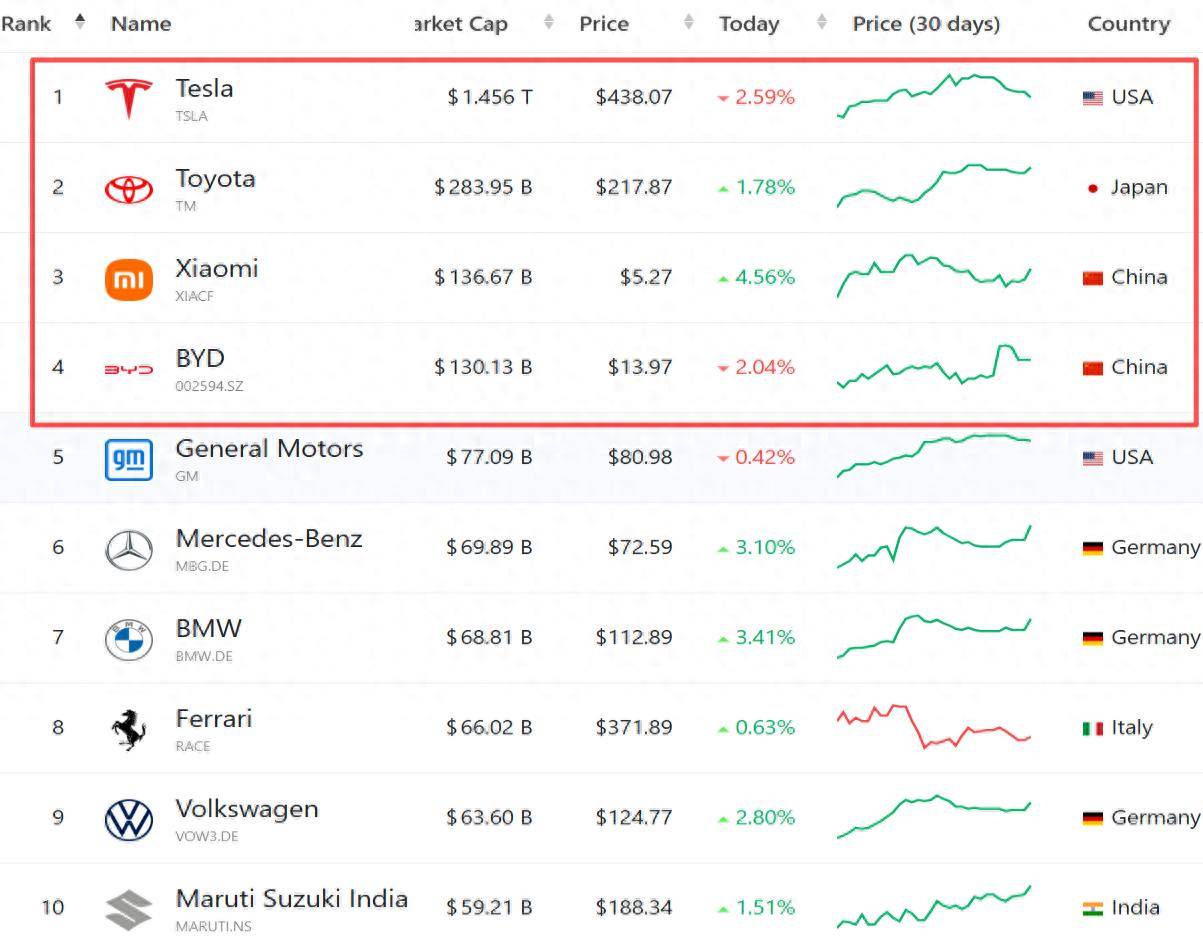Click the Tesla logo icon
This screenshot has height=944, width=1203.
(x=129, y=98)
